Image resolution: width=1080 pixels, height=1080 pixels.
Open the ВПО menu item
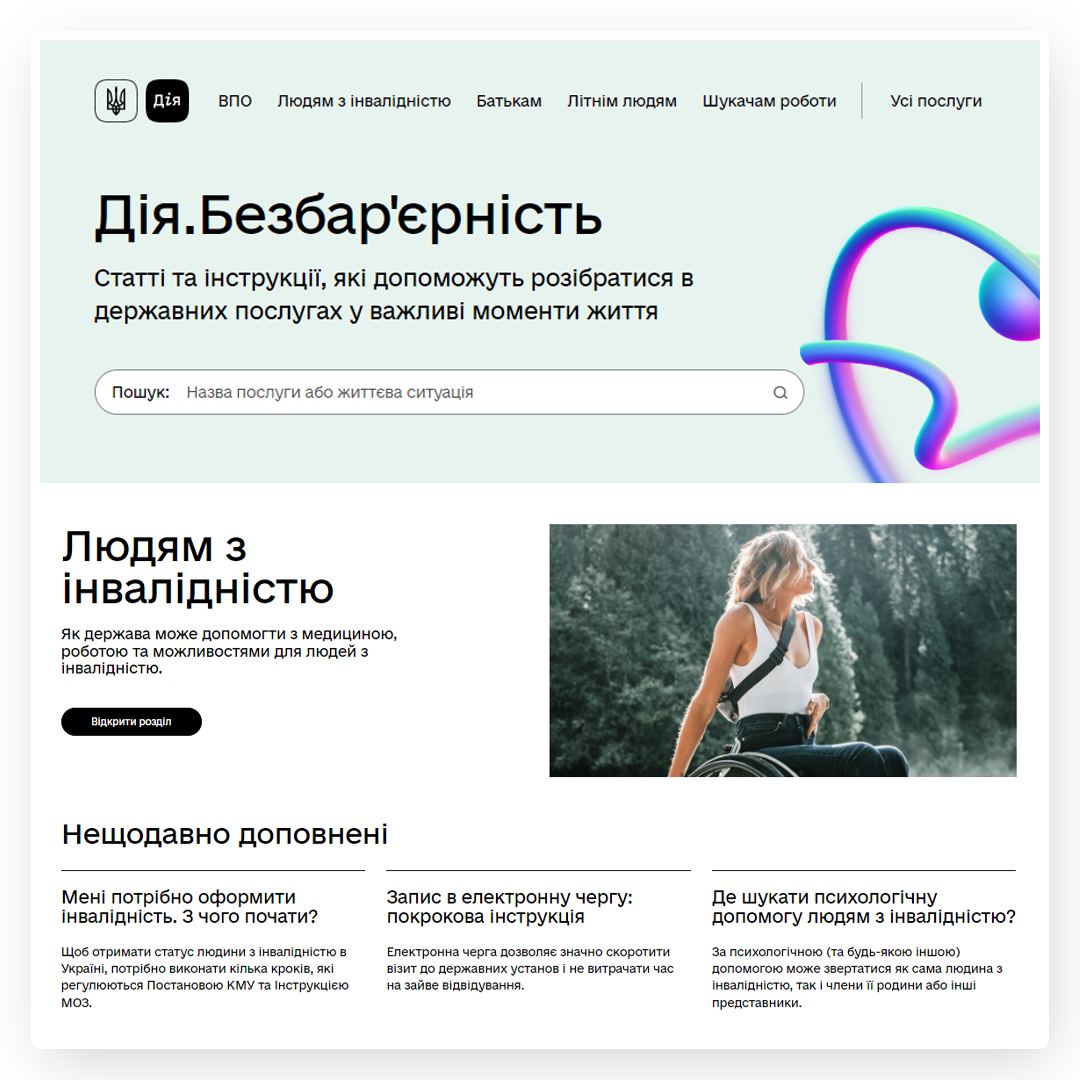(x=235, y=101)
